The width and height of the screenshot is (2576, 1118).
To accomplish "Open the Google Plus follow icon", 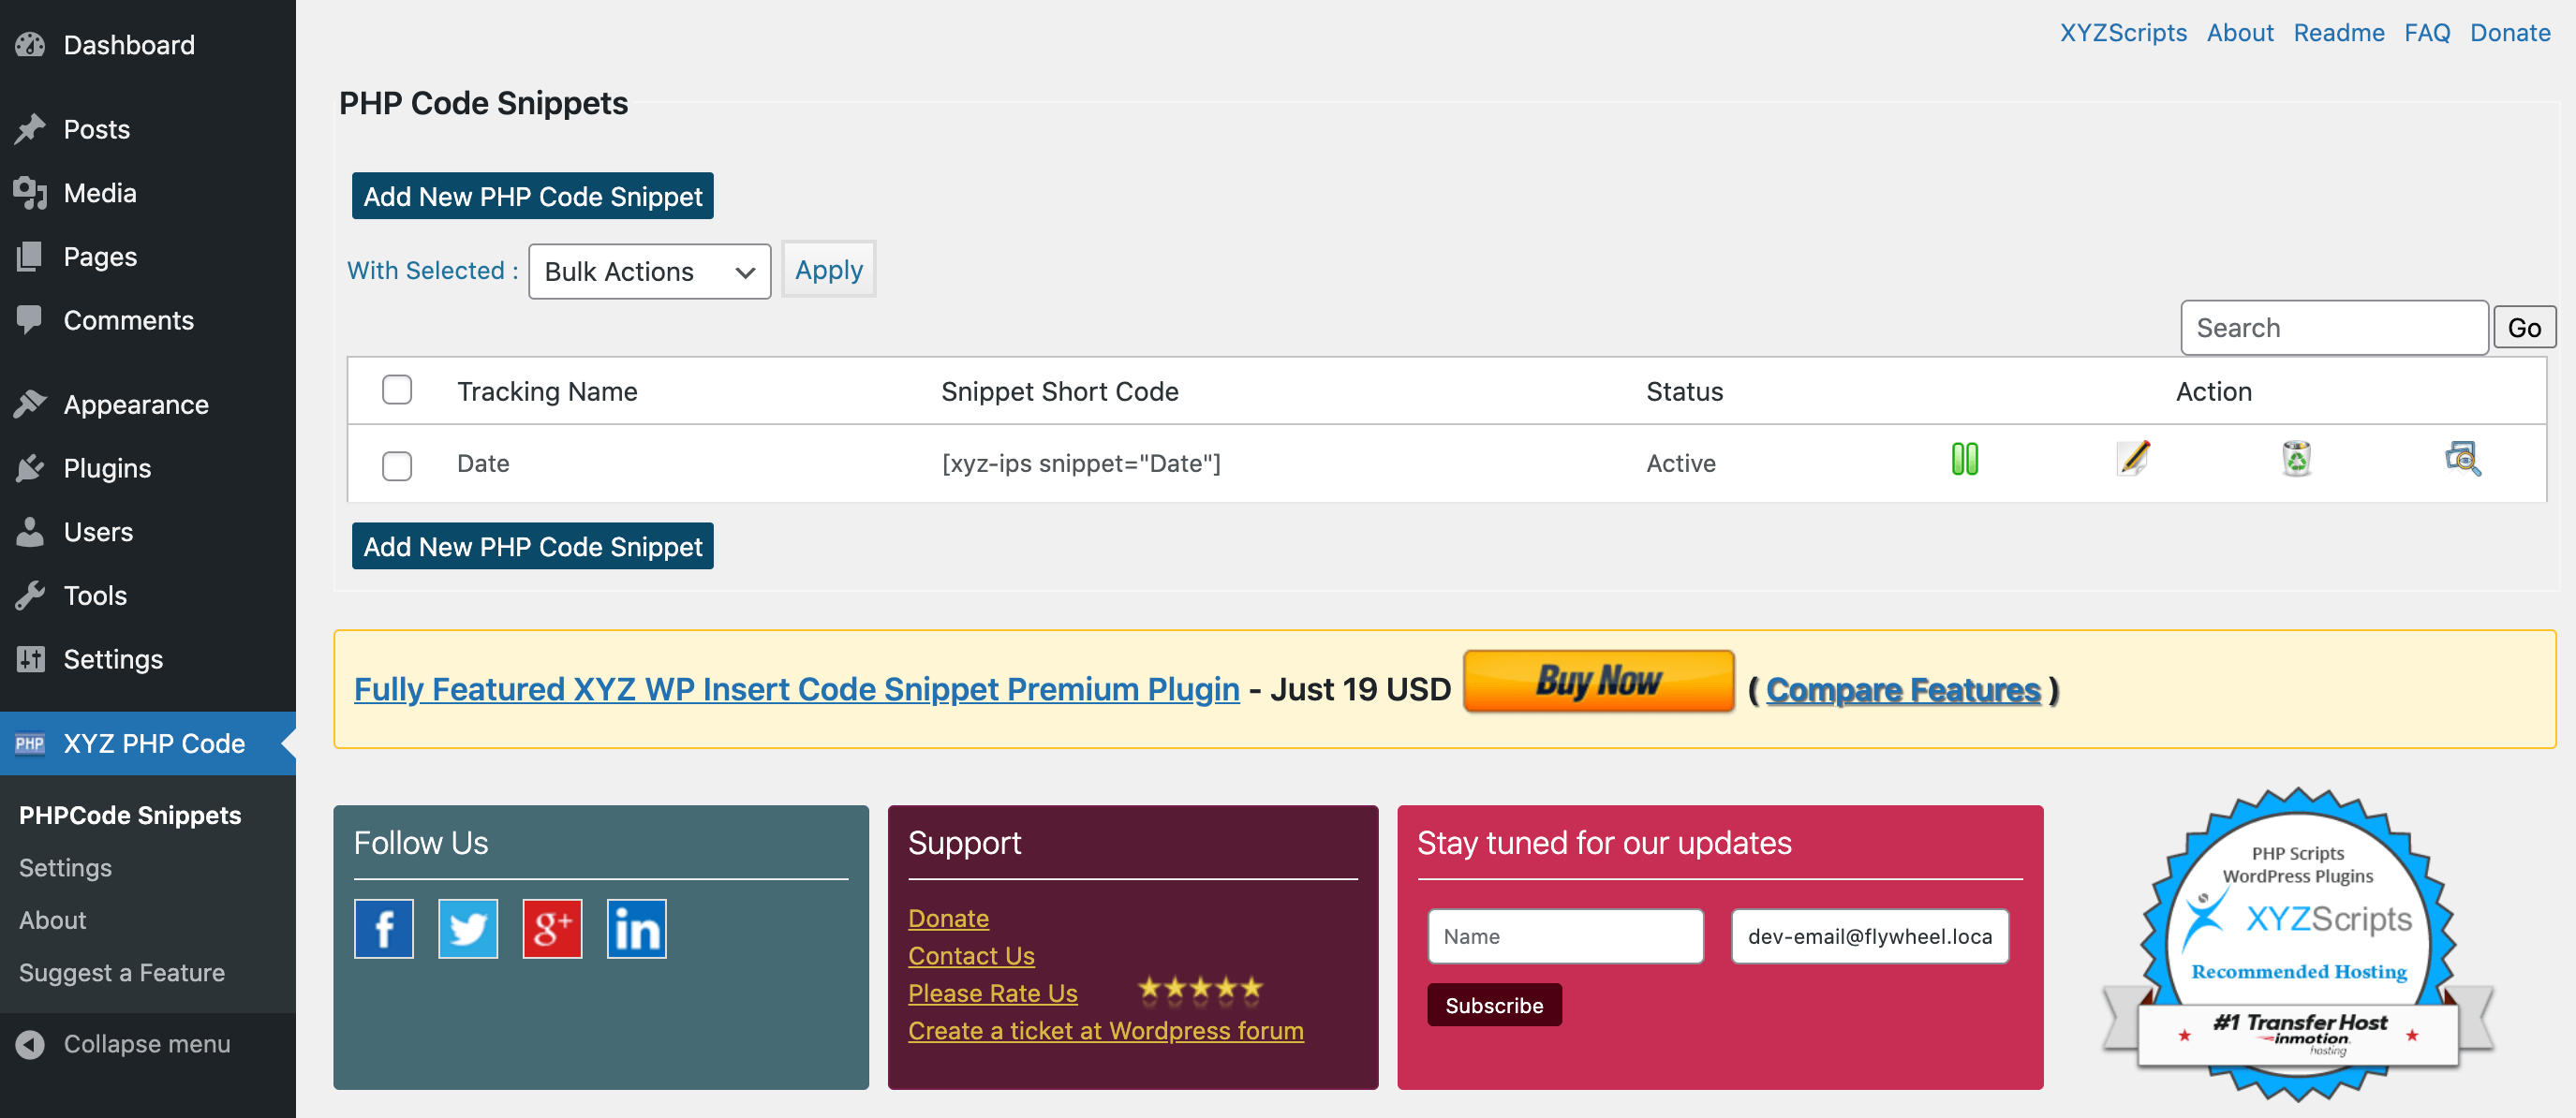I will (552, 929).
